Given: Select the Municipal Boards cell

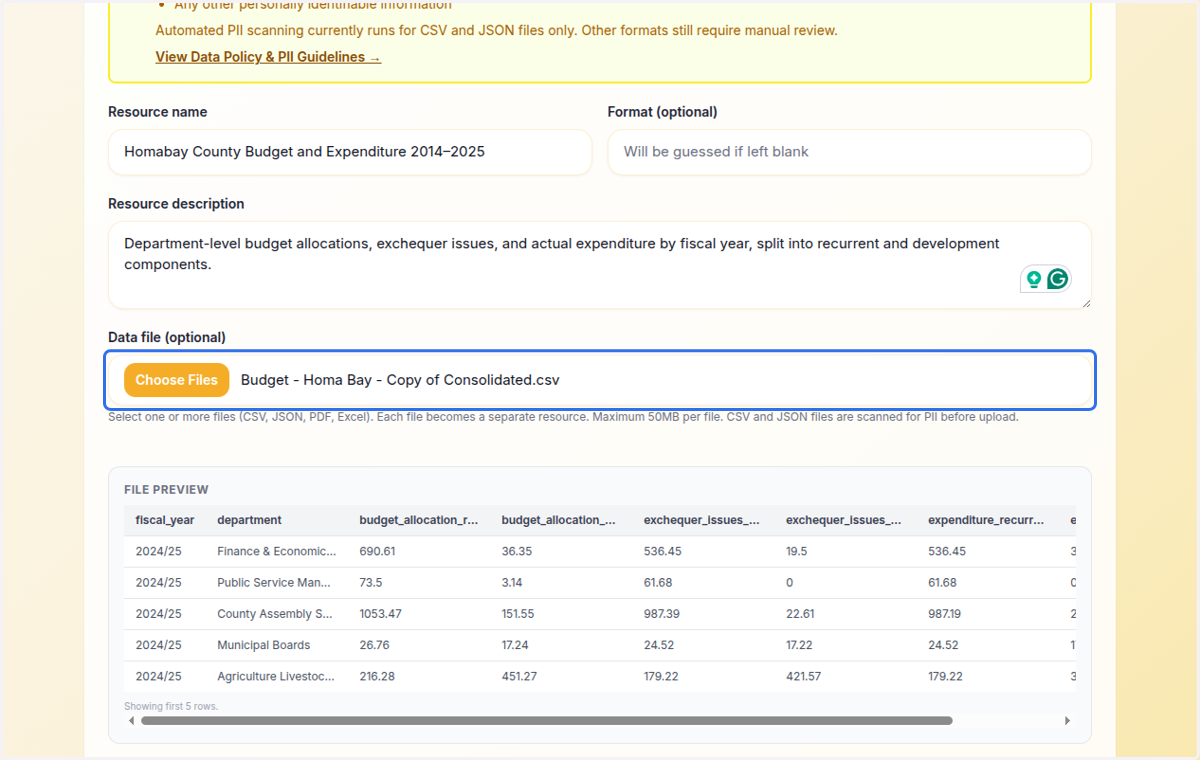Looking at the screenshot, I should (x=263, y=645).
